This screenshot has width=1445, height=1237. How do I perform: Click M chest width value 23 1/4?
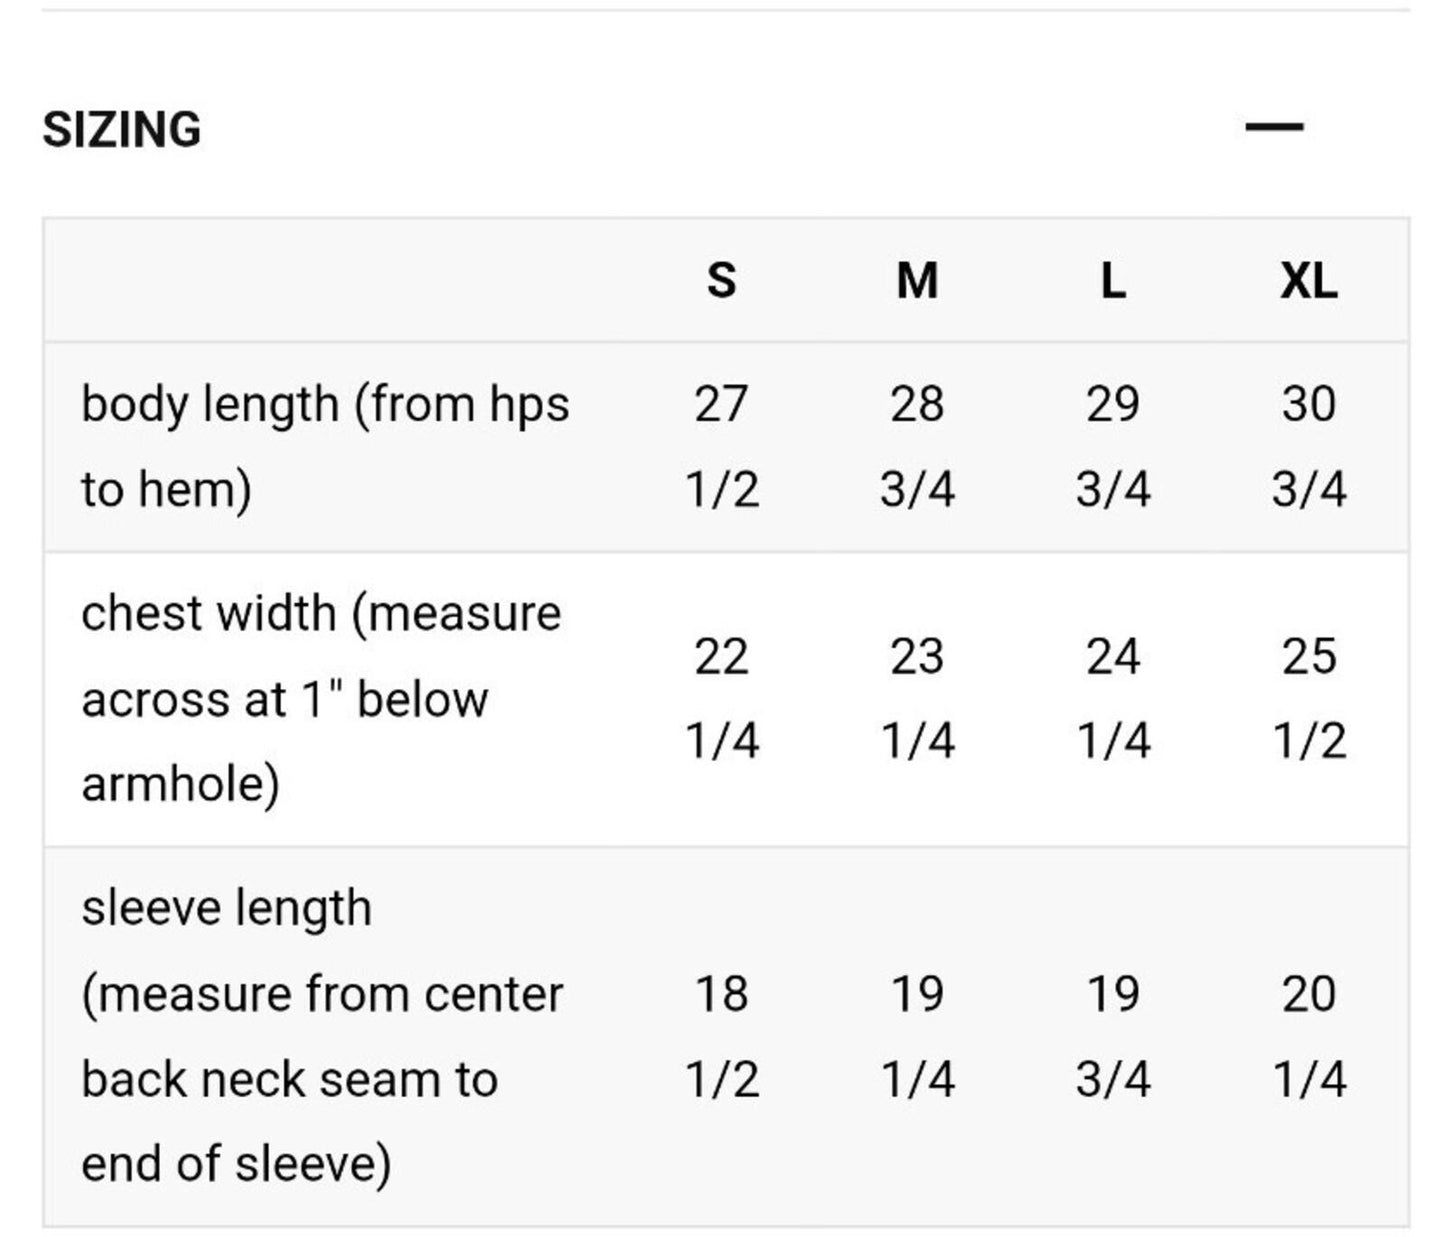[917, 698]
